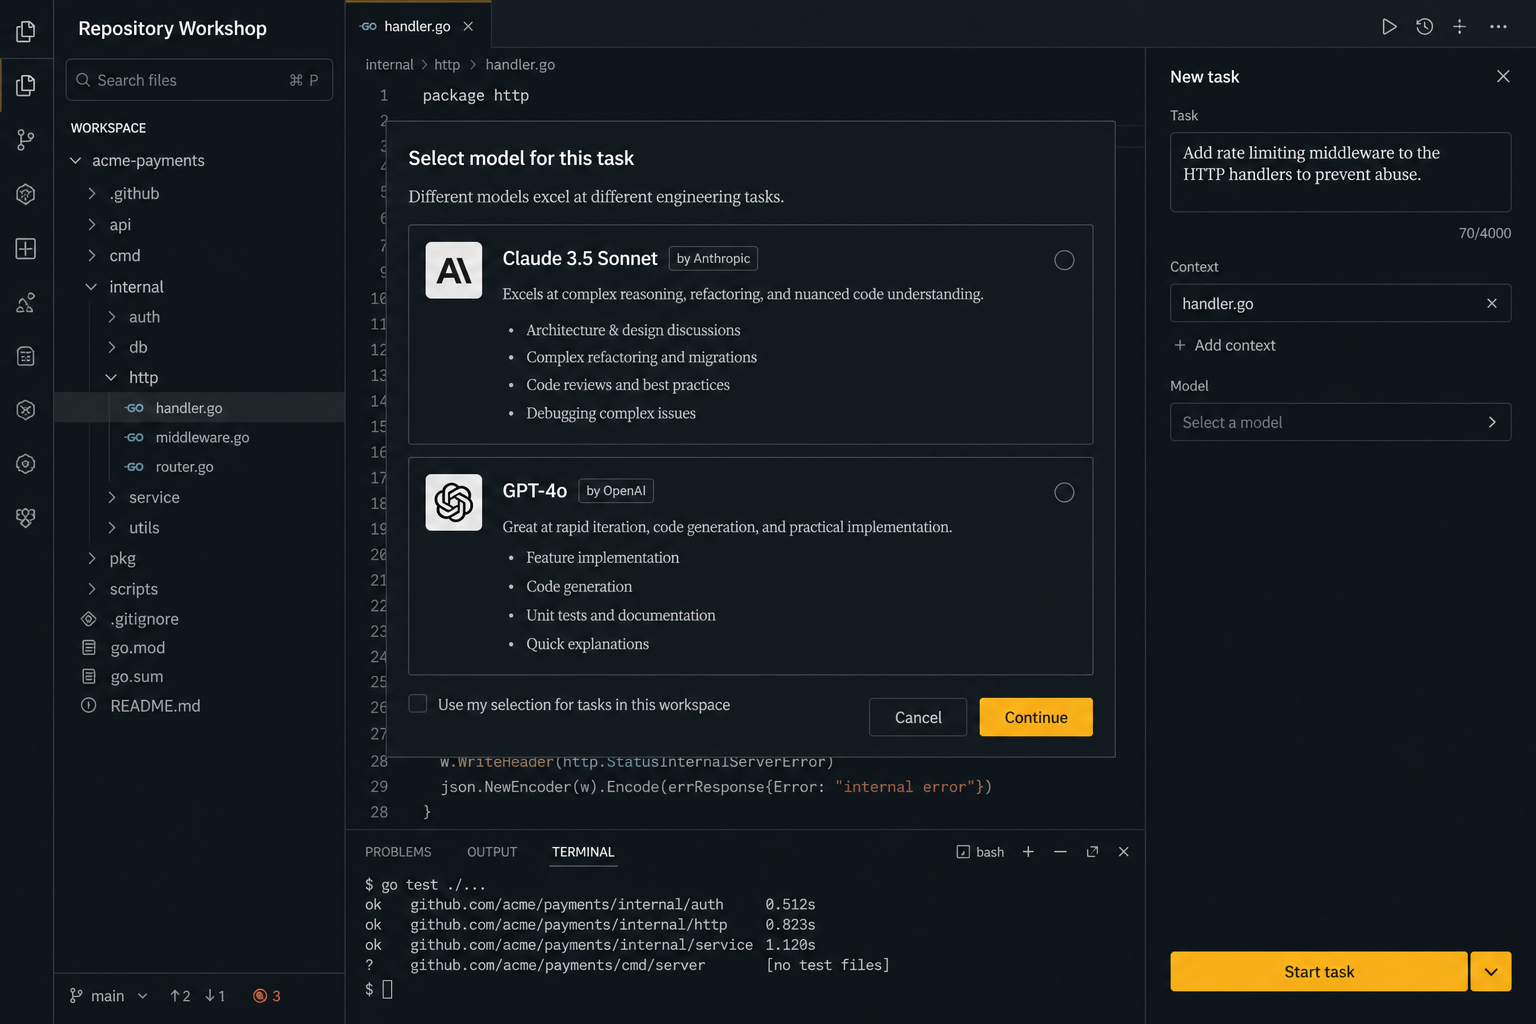Click the error count badge showing 3
The height and width of the screenshot is (1024, 1536).
click(267, 996)
